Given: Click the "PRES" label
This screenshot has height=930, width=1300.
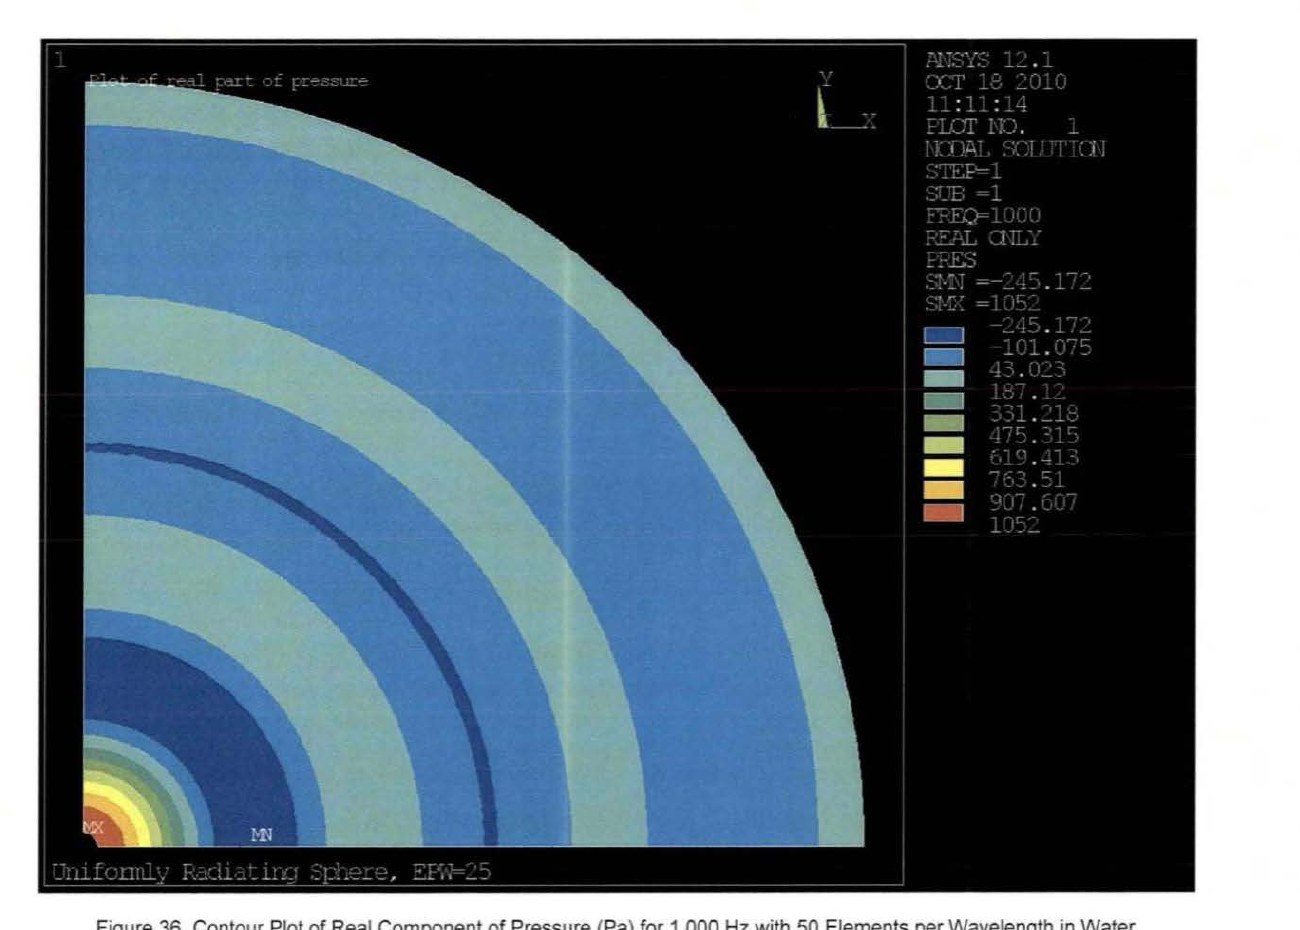Looking at the screenshot, I should tap(951, 260).
